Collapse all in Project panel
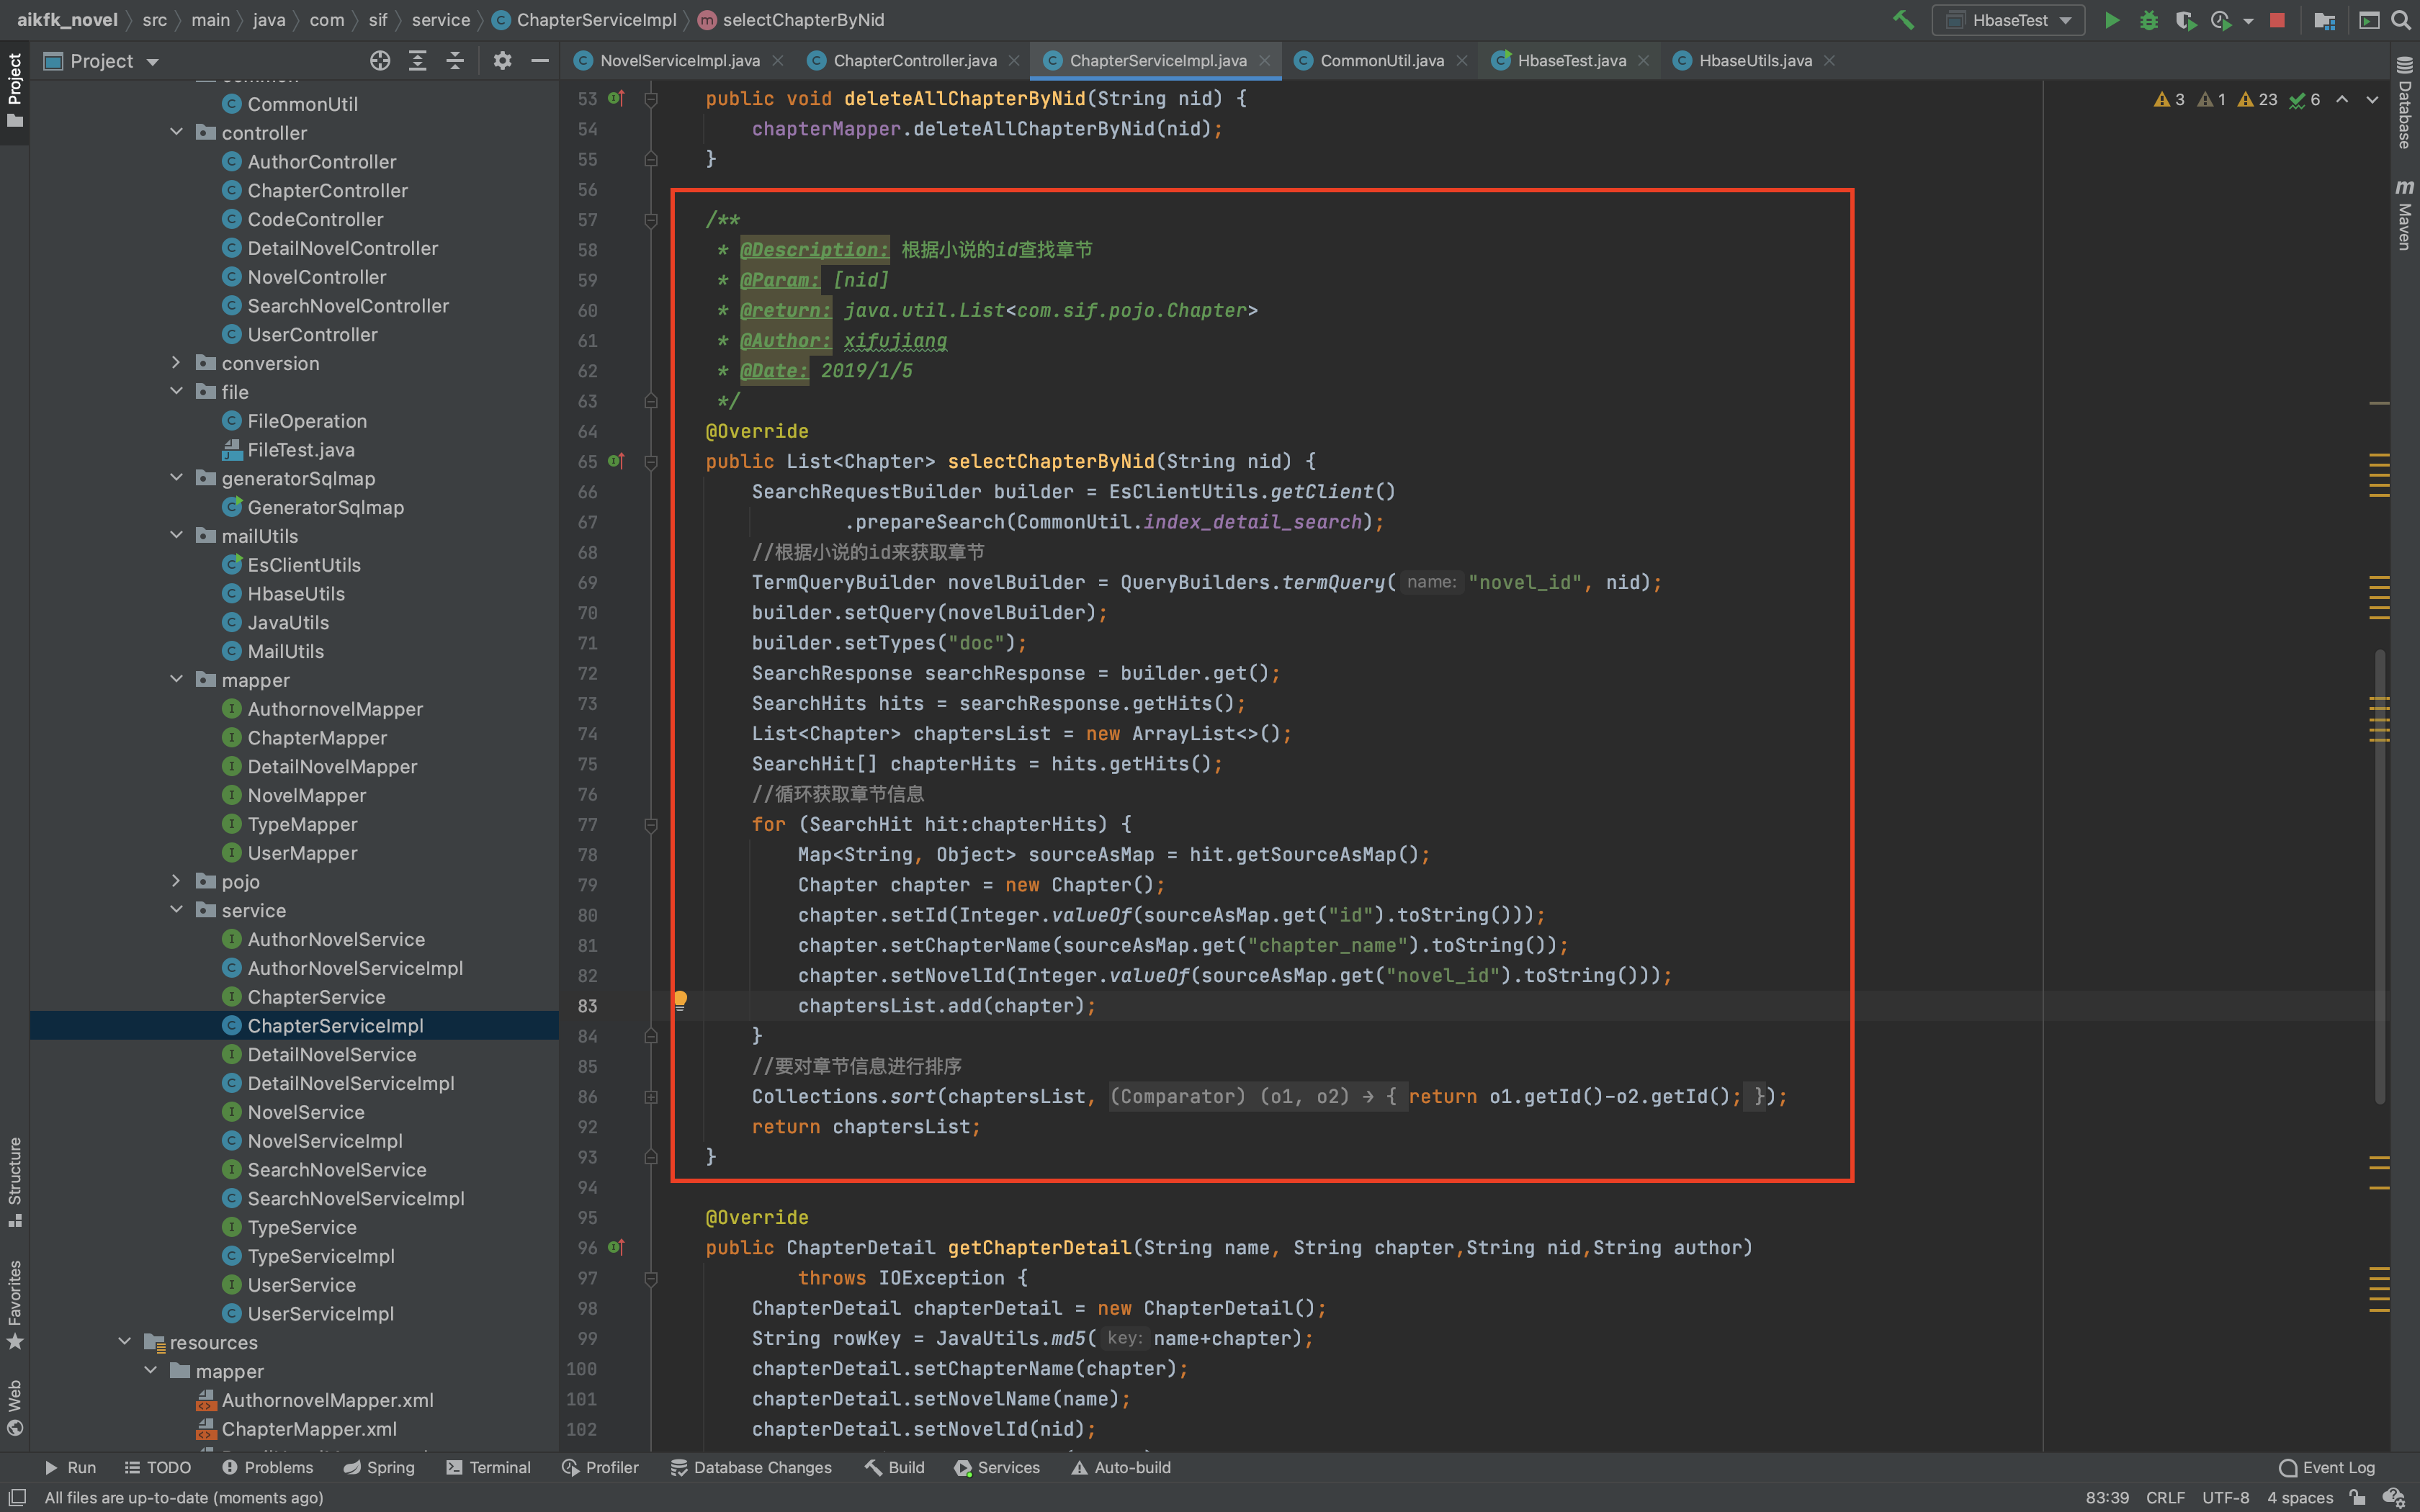2420x1512 pixels. 455,61
